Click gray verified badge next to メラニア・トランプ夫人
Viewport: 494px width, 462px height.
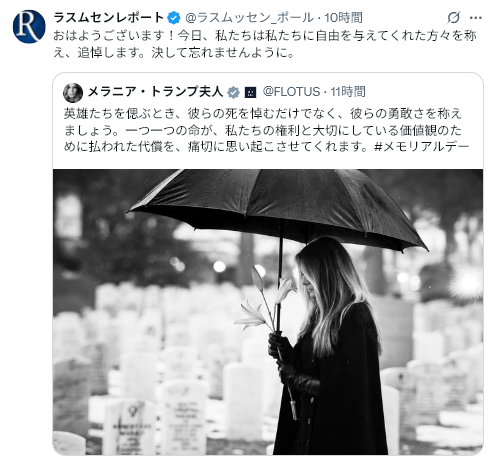coord(233,92)
